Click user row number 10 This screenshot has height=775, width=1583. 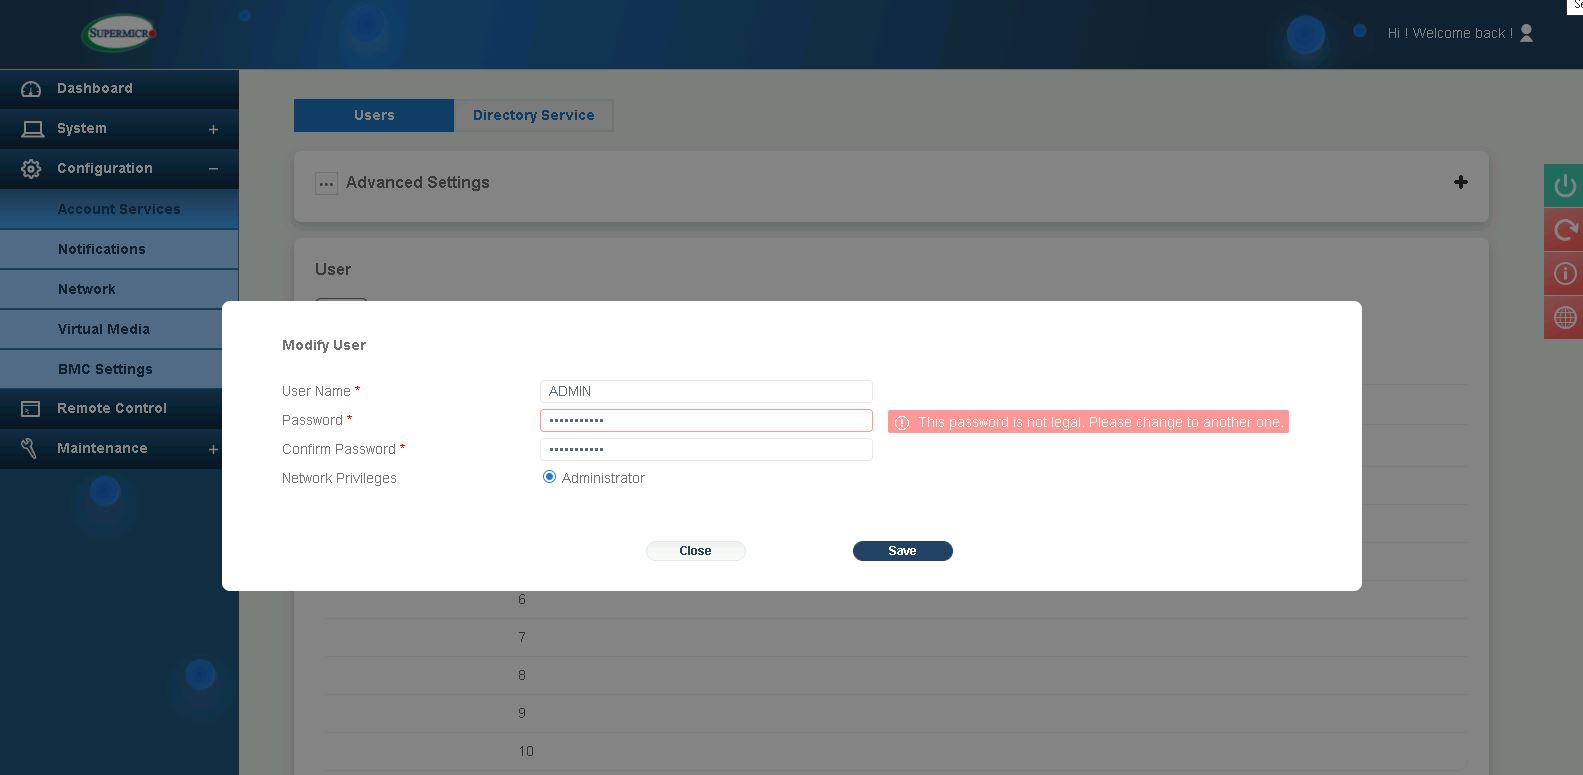(x=895, y=751)
